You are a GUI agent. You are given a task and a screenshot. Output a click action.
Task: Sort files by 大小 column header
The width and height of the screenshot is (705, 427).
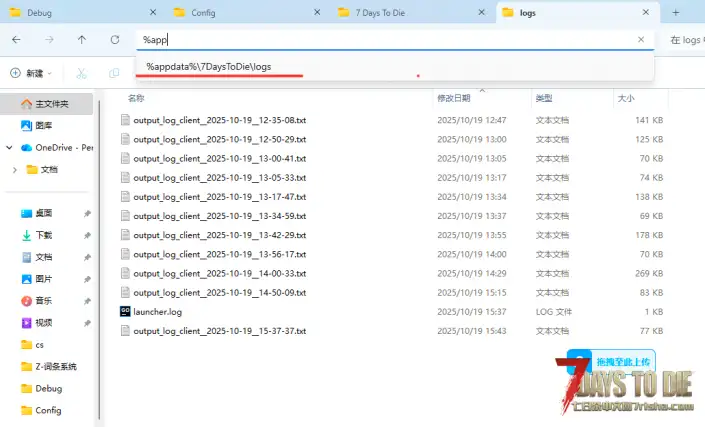click(x=626, y=98)
